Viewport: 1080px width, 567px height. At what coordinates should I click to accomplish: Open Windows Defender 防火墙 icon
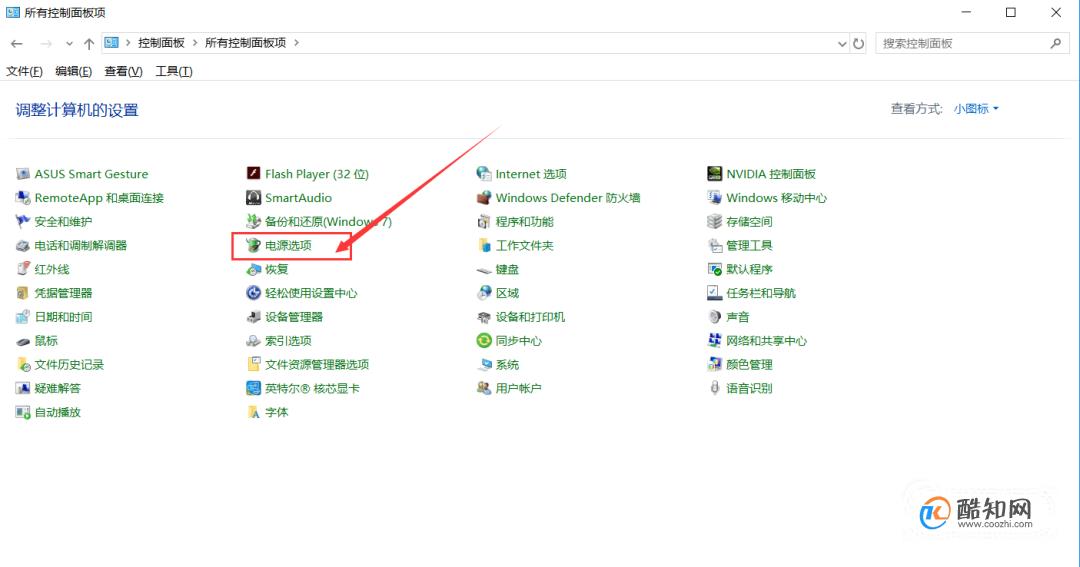pyautogui.click(x=484, y=198)
